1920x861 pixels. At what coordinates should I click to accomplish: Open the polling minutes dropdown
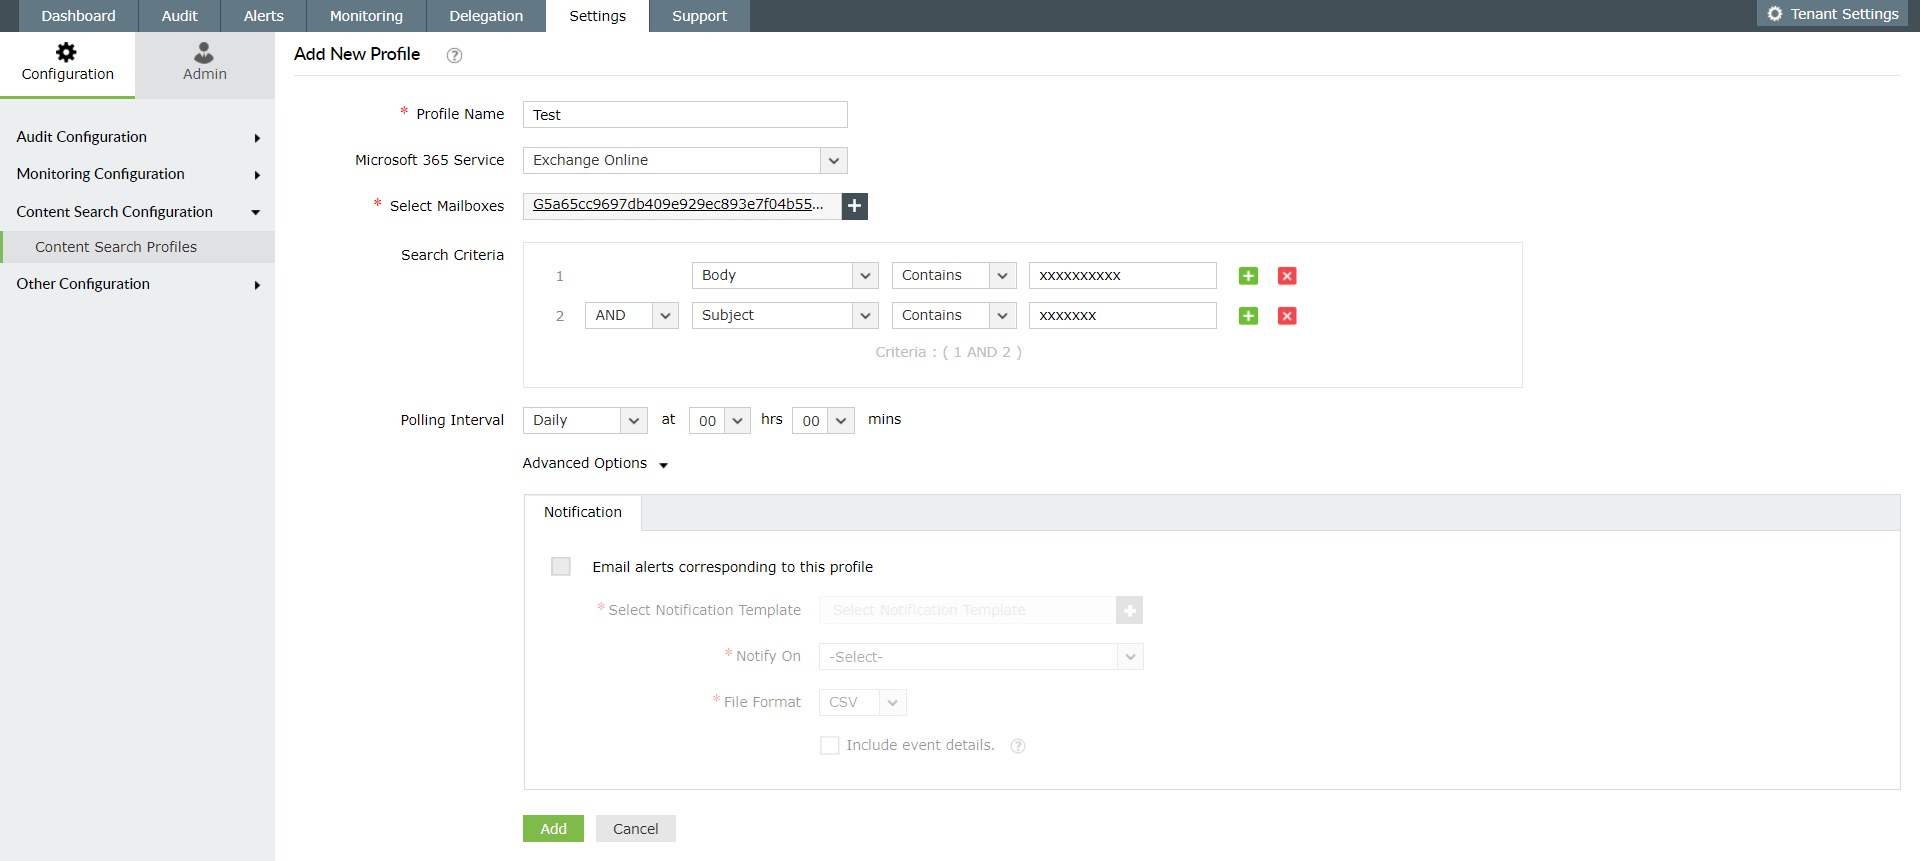click(823, 420)
